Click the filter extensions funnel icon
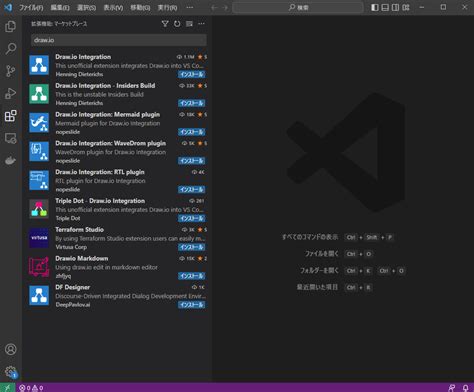 pyautogui.click(x=165, y=24)
